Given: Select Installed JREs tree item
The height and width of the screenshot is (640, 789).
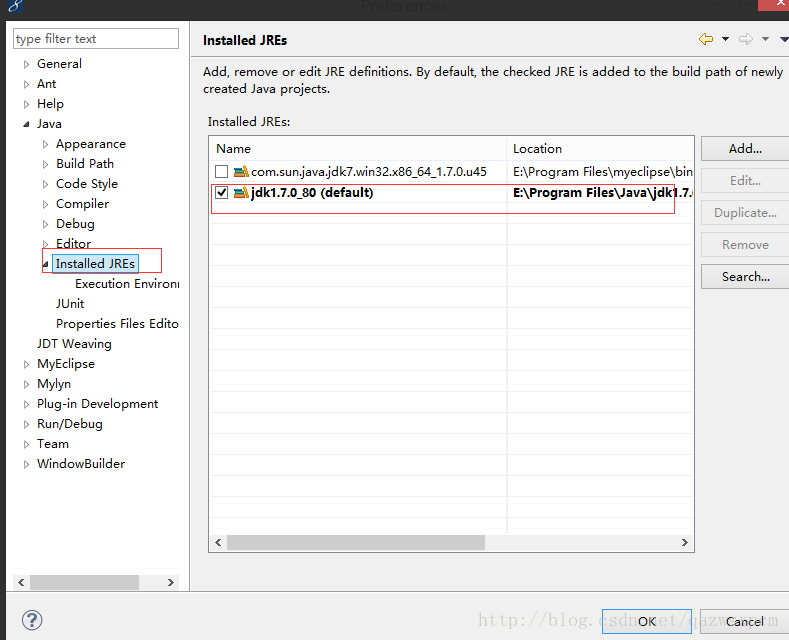Looking at the screenshot, I should [95, 264].
